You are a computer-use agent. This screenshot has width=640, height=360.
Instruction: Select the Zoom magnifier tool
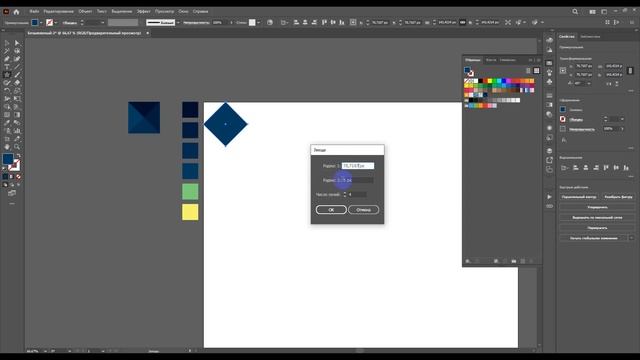click(17, 147)
